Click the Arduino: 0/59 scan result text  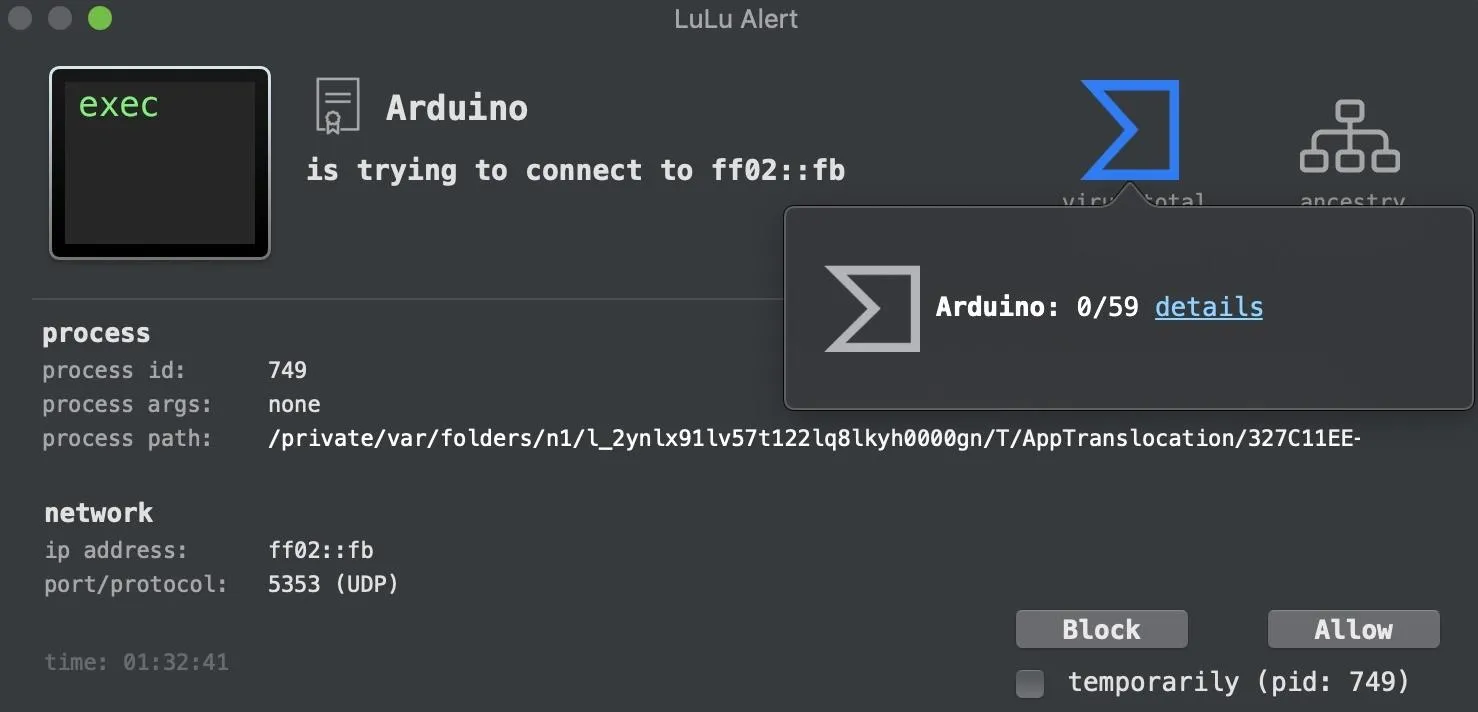pyautogui.click(x=1037, y=307)
